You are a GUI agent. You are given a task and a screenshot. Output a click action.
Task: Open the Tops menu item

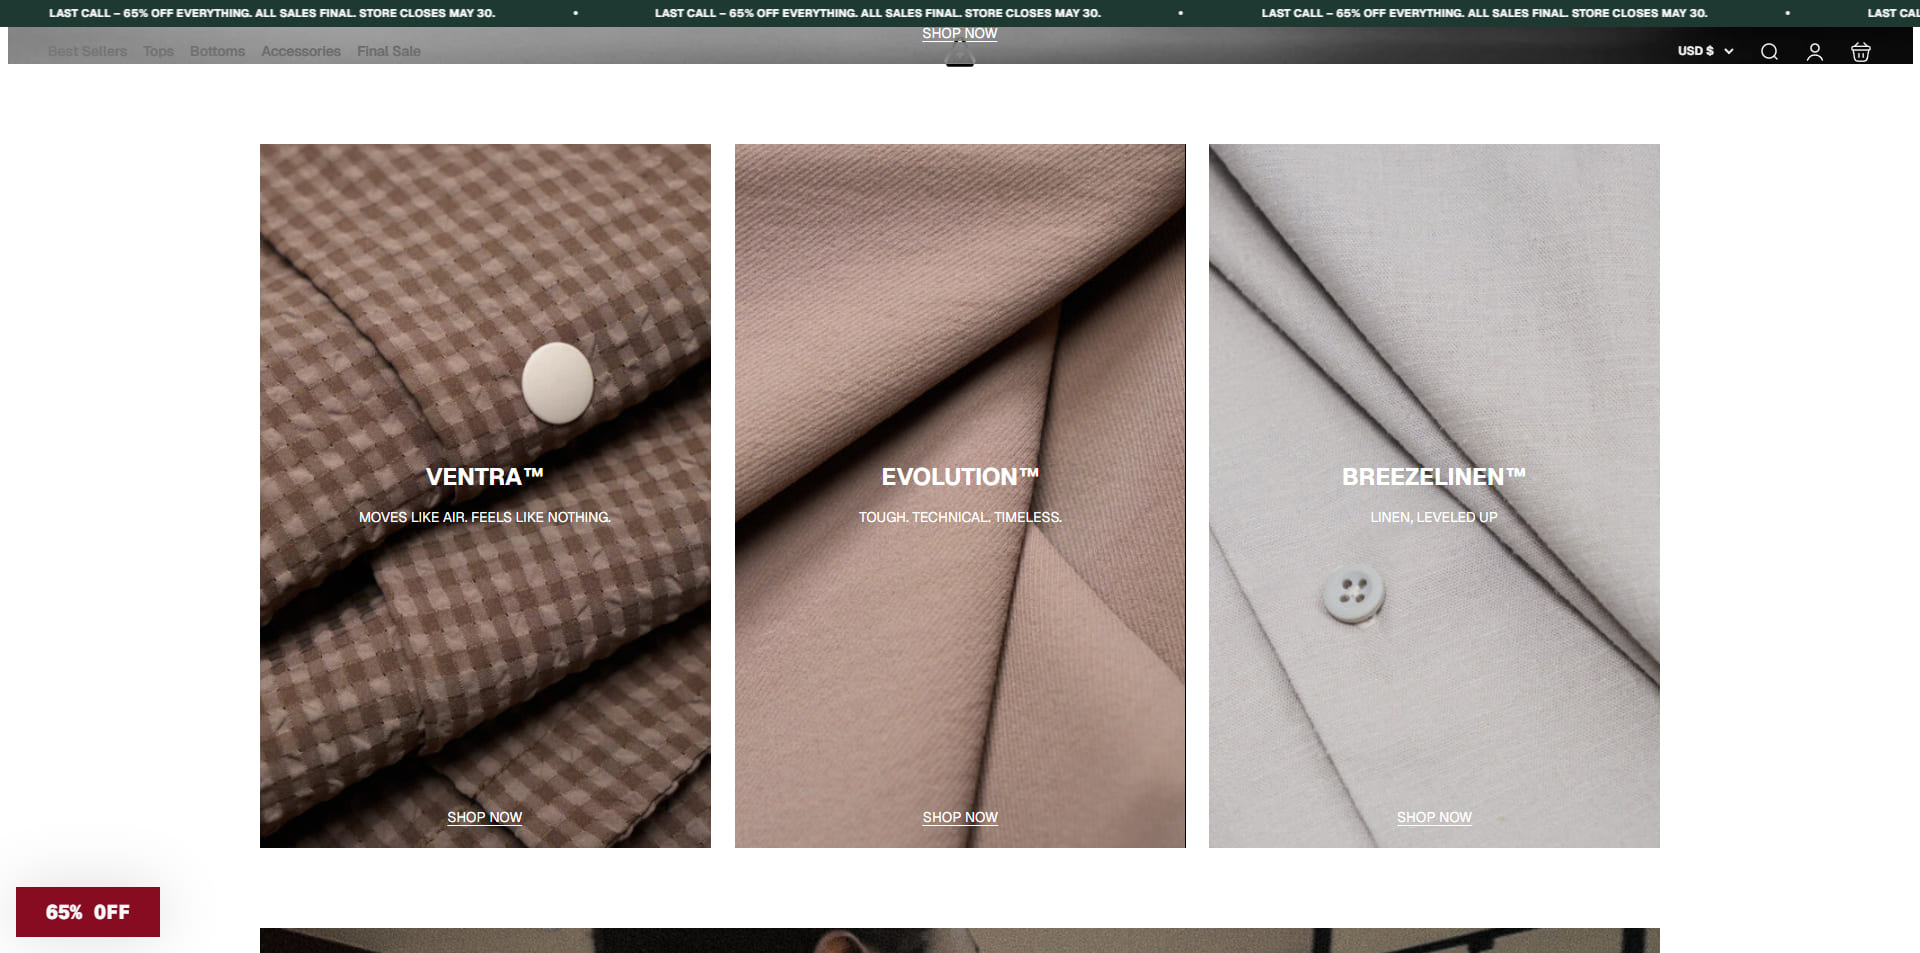[x=158, y=51]
